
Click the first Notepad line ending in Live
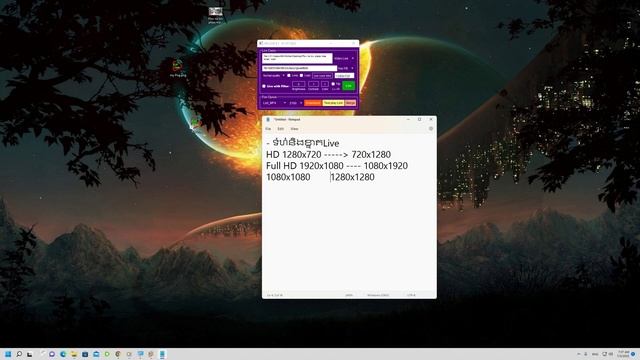[x=302, y=143]
